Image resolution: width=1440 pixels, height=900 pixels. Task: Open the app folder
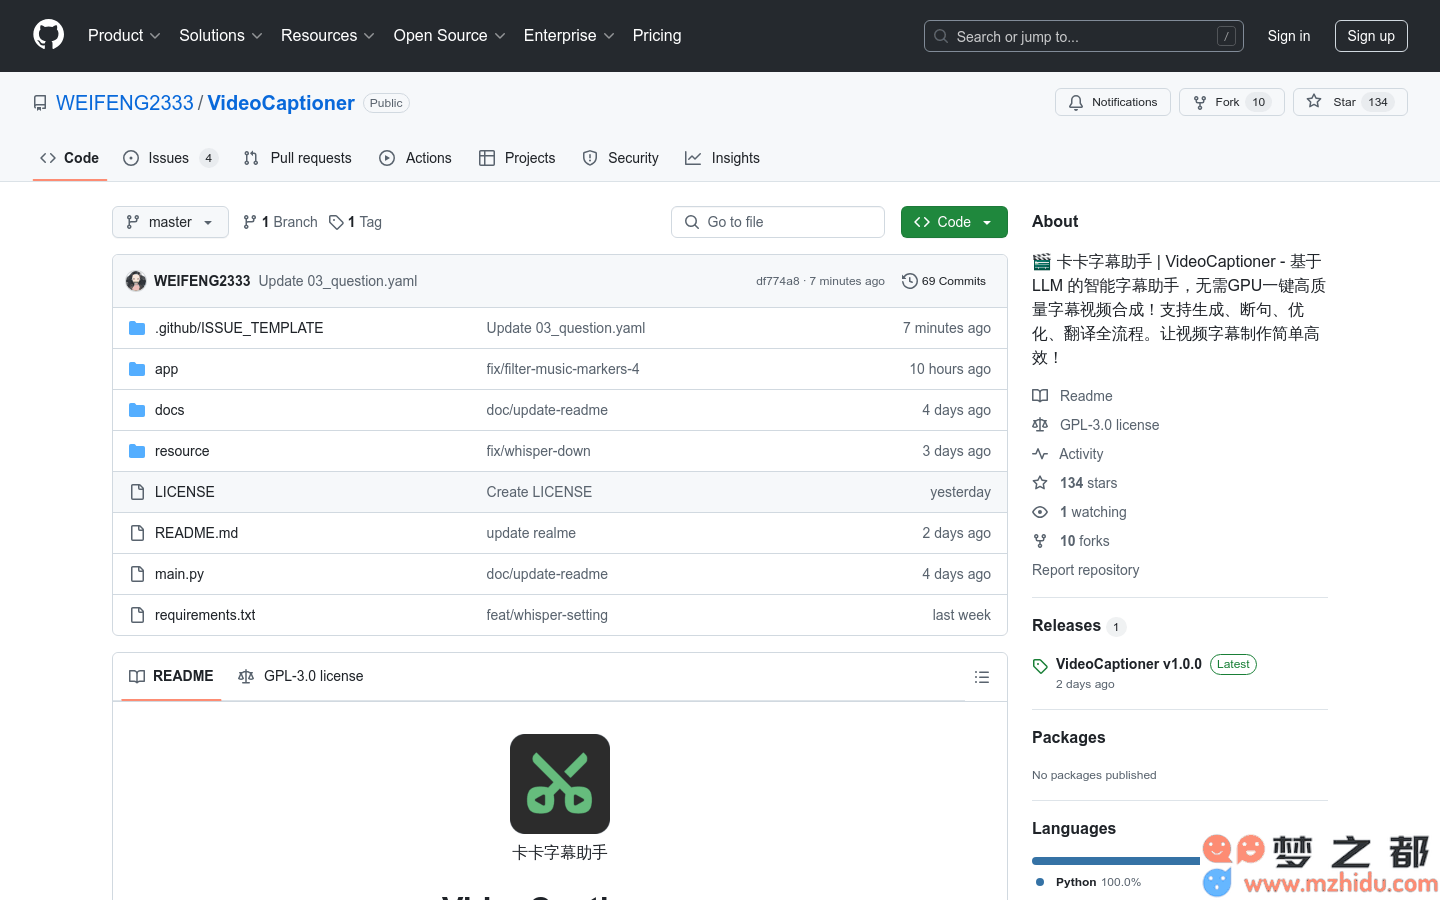pyautogui.click(x=166, y=369)
